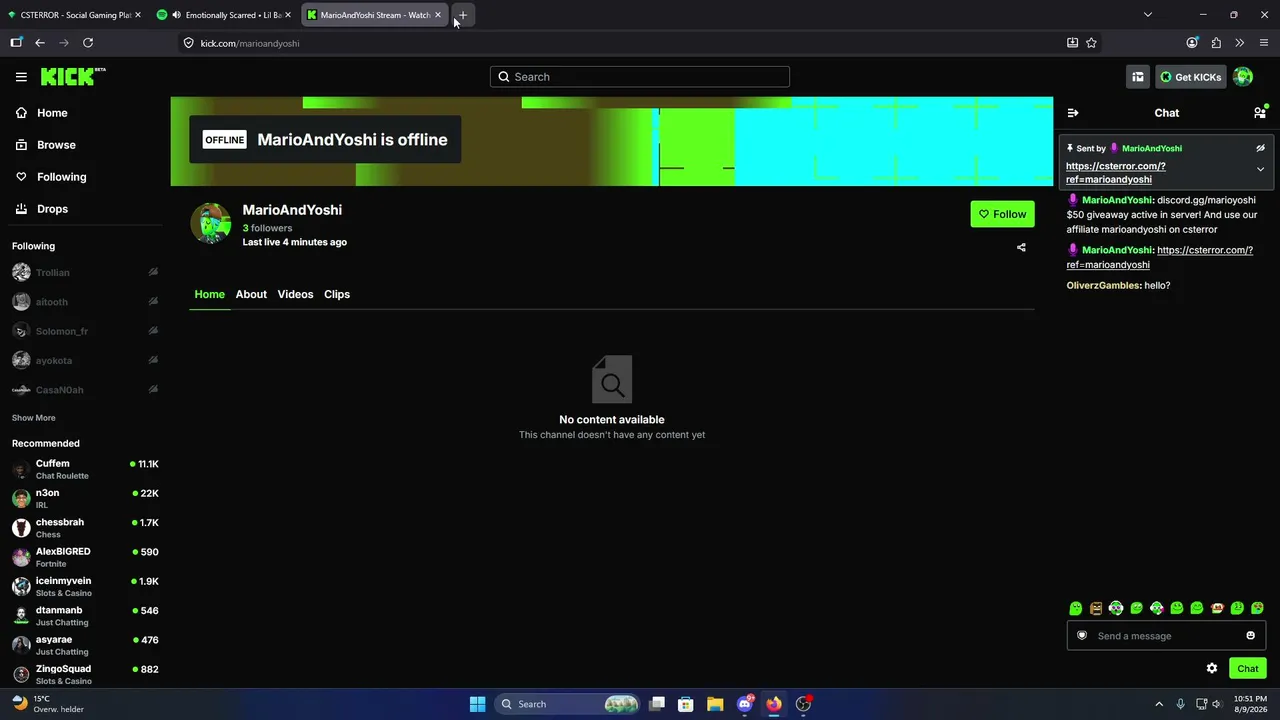Switch to the CSTERROR browser tab
The width and height of the screenshot is (1280, 720).
pos(75,15)
